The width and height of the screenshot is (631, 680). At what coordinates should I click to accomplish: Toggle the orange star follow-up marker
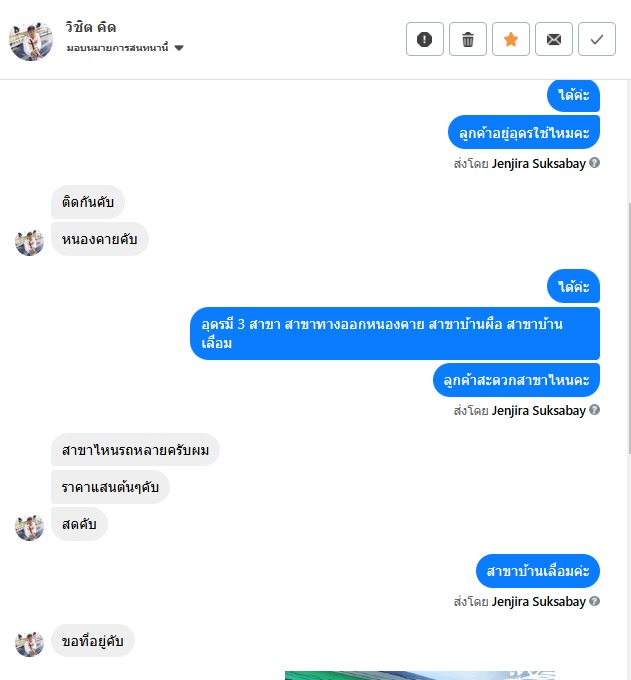click(510, 39)
